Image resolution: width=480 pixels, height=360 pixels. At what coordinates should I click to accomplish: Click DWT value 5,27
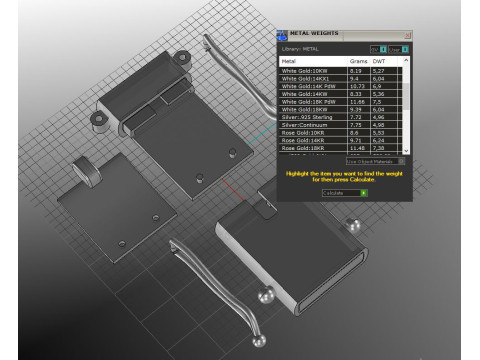tap(379, 71)
